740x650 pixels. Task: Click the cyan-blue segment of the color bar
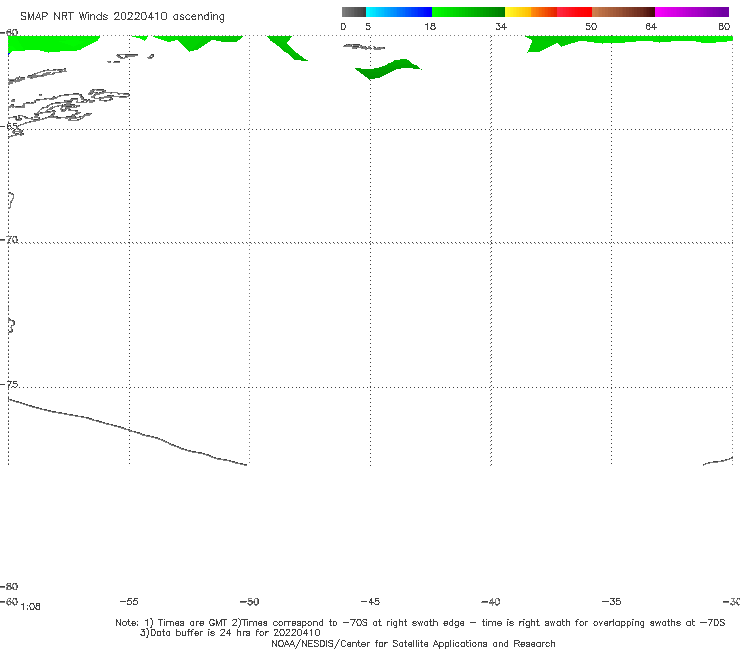point(399,12)
